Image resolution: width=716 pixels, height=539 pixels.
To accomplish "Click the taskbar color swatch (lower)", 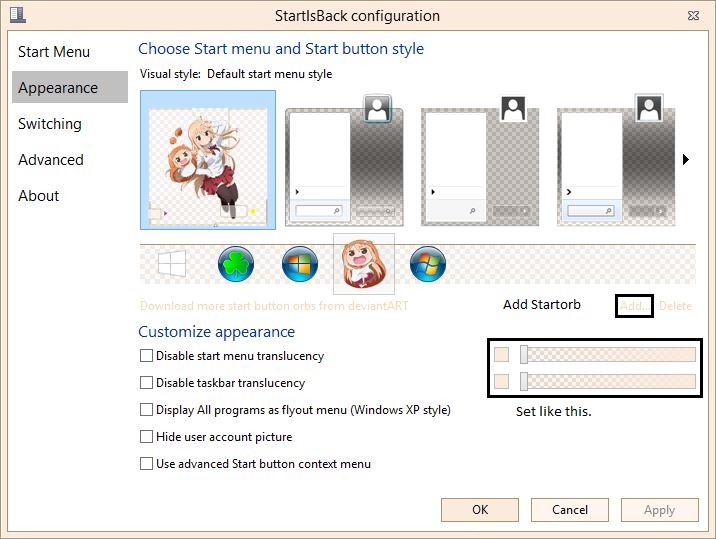I will coord(501,381).
